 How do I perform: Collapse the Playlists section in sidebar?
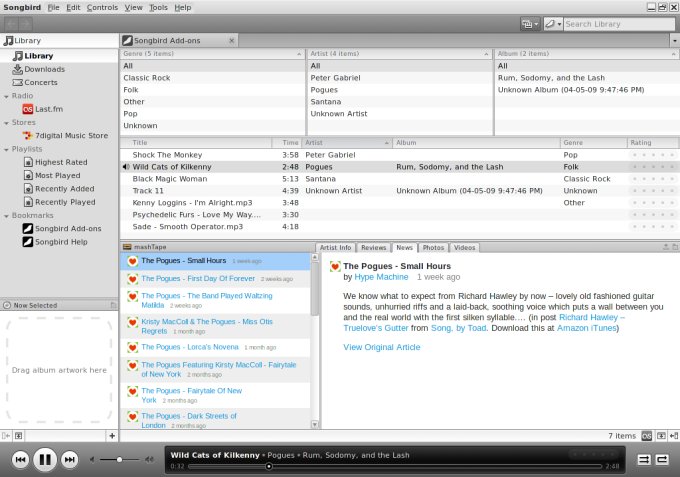coord(6,148)
